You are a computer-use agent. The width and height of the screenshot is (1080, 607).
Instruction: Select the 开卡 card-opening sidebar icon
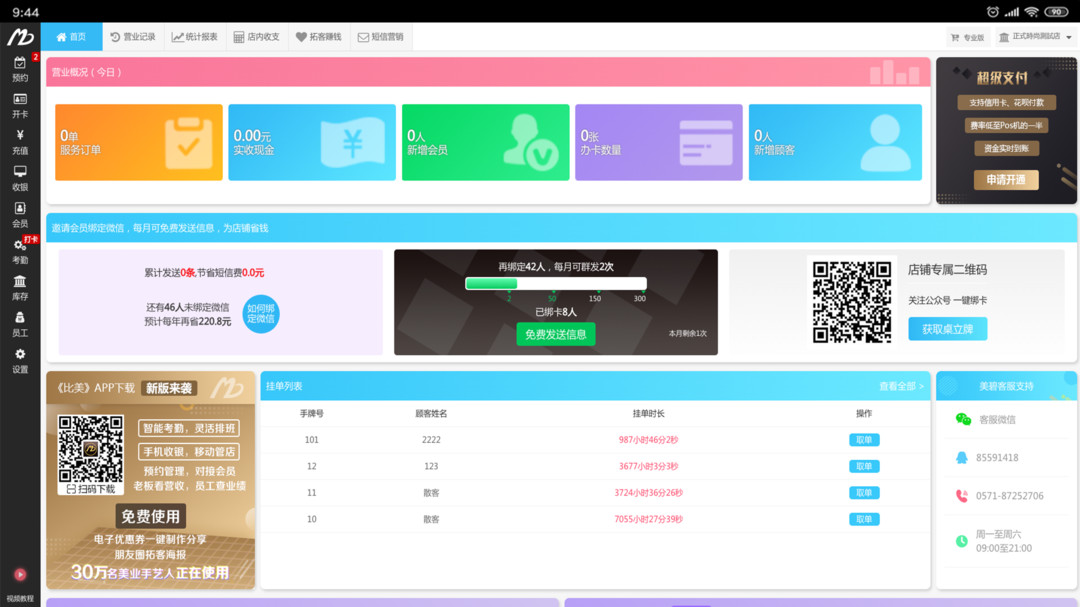click(20, 105)
